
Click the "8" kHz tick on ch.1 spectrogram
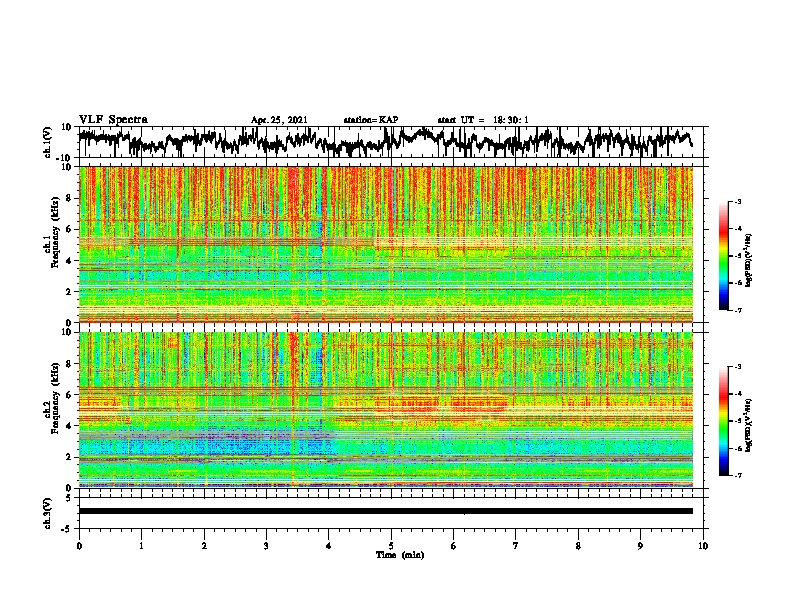70,198
